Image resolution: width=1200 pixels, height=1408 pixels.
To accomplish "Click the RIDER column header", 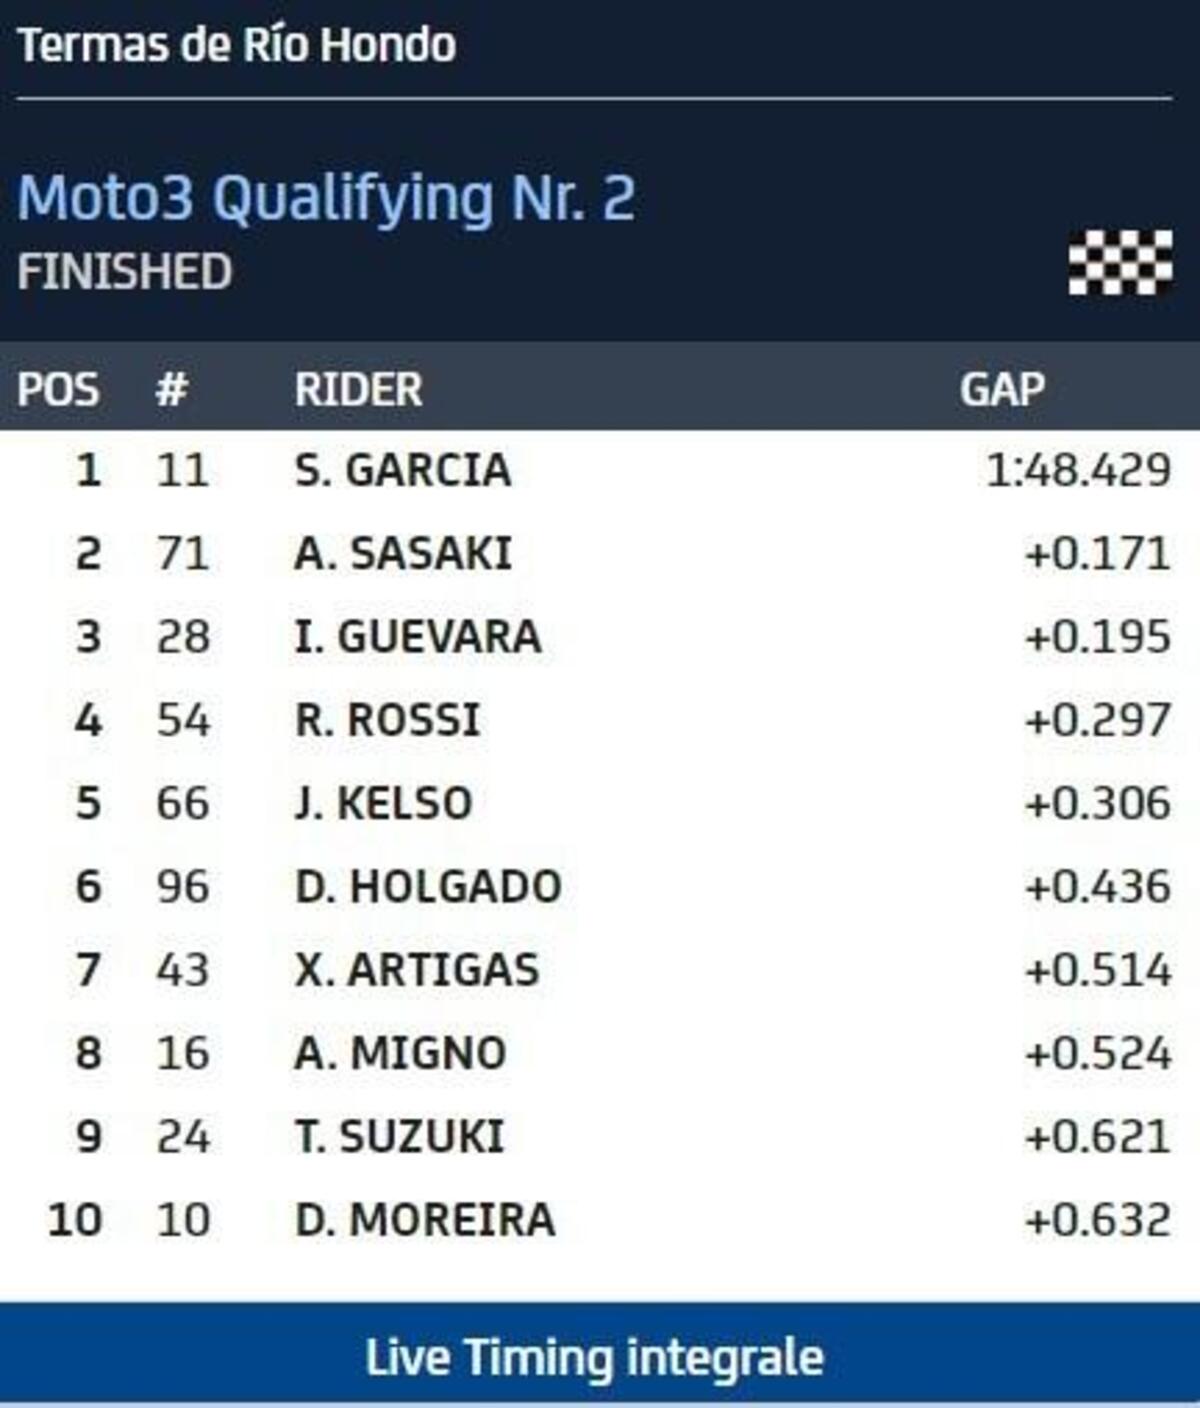I will [358, 389].
